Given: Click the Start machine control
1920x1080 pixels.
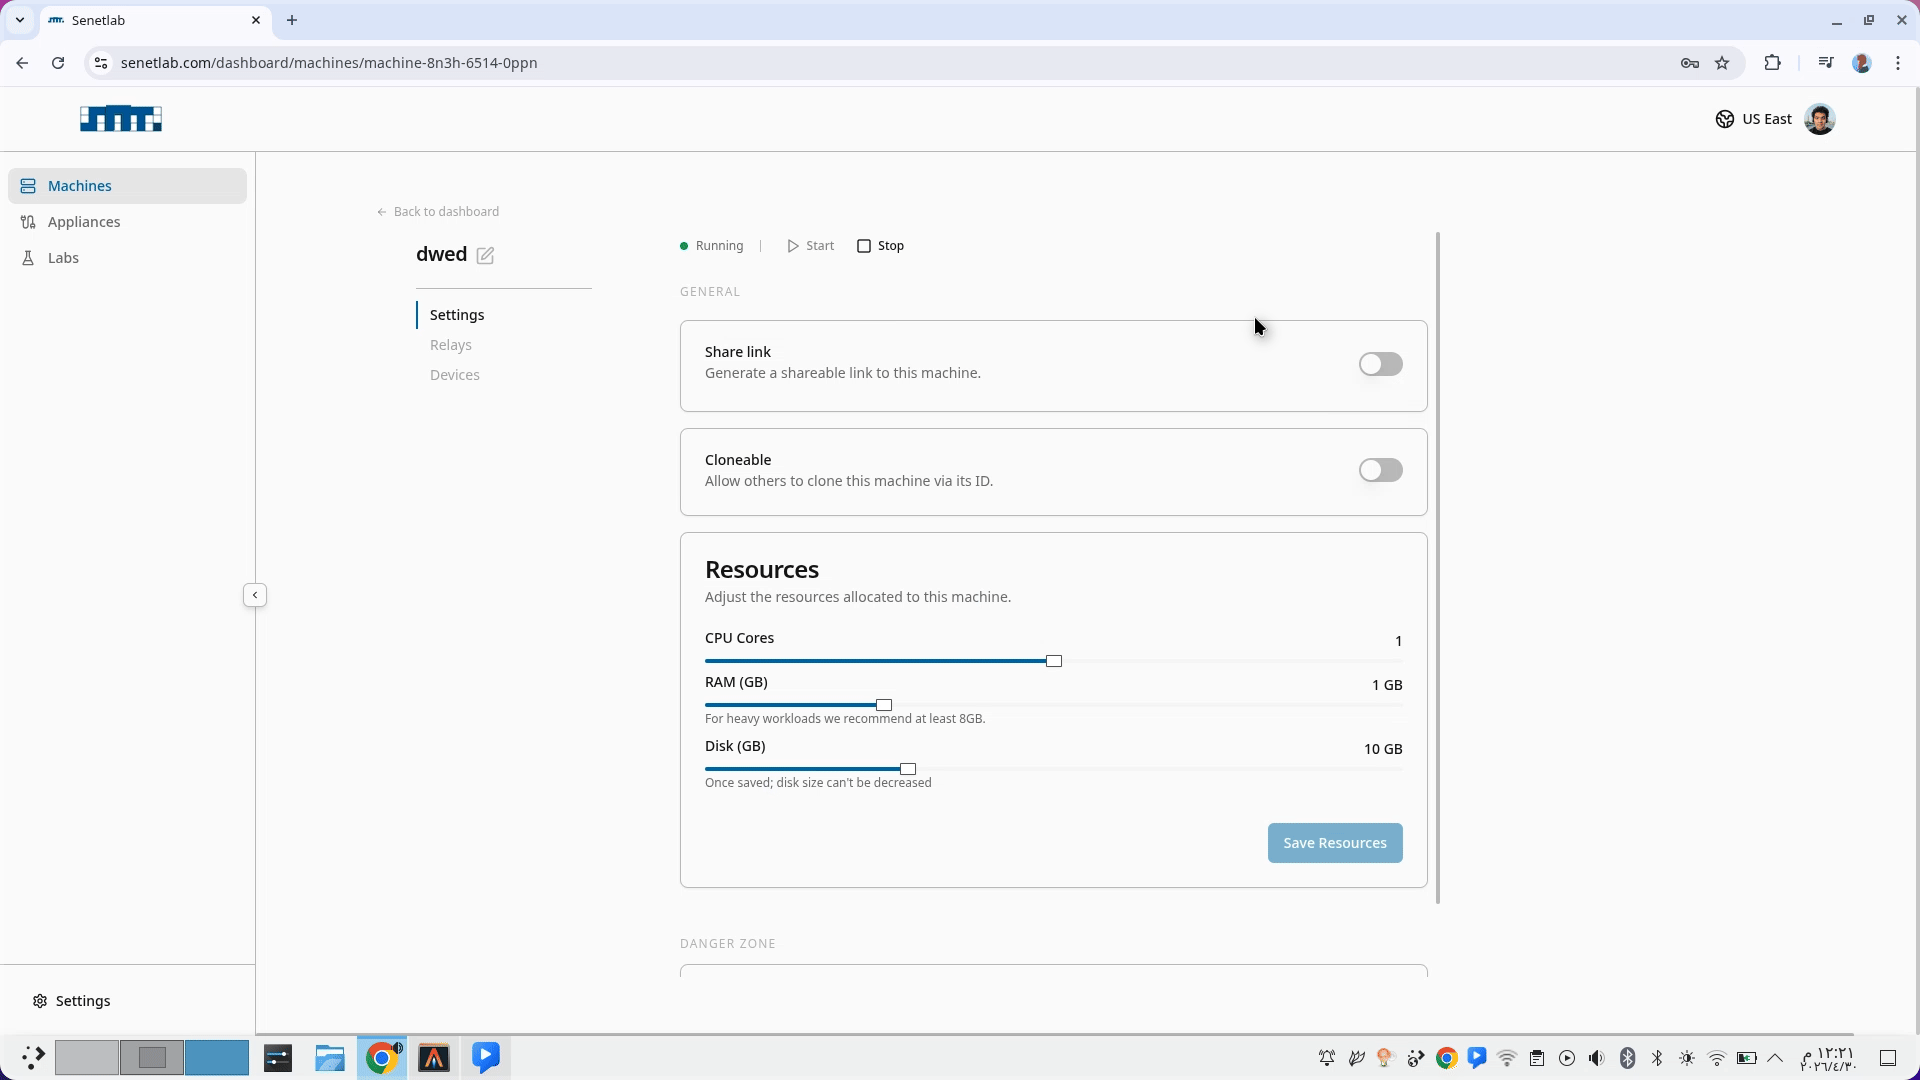Looking at the screenshot, I should tap(810, 246).
